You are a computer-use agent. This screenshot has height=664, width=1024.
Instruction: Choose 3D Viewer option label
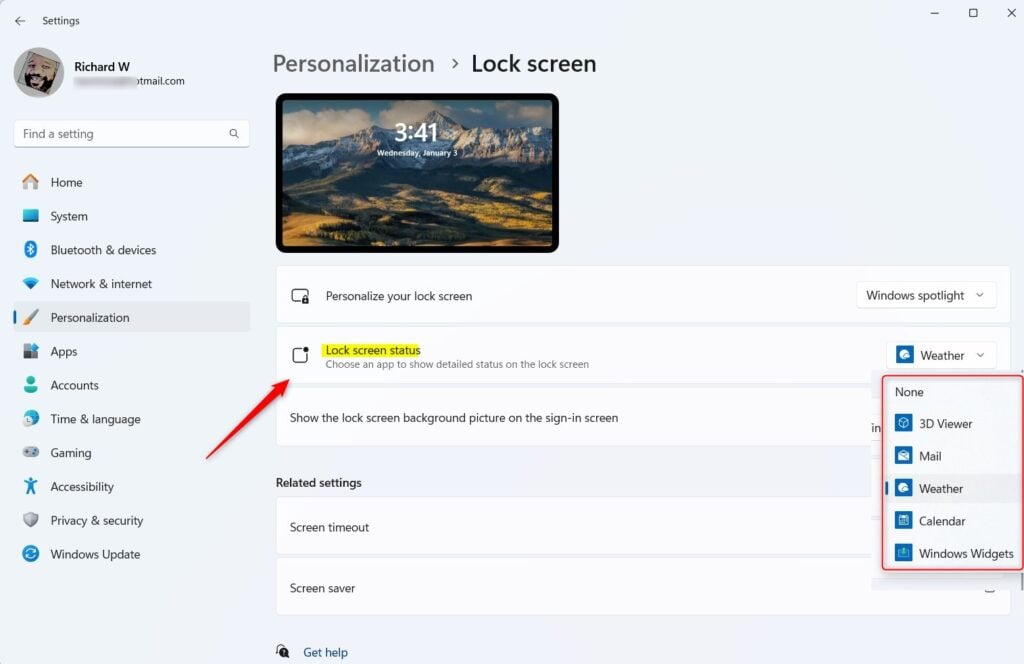(x=945, y=424)
